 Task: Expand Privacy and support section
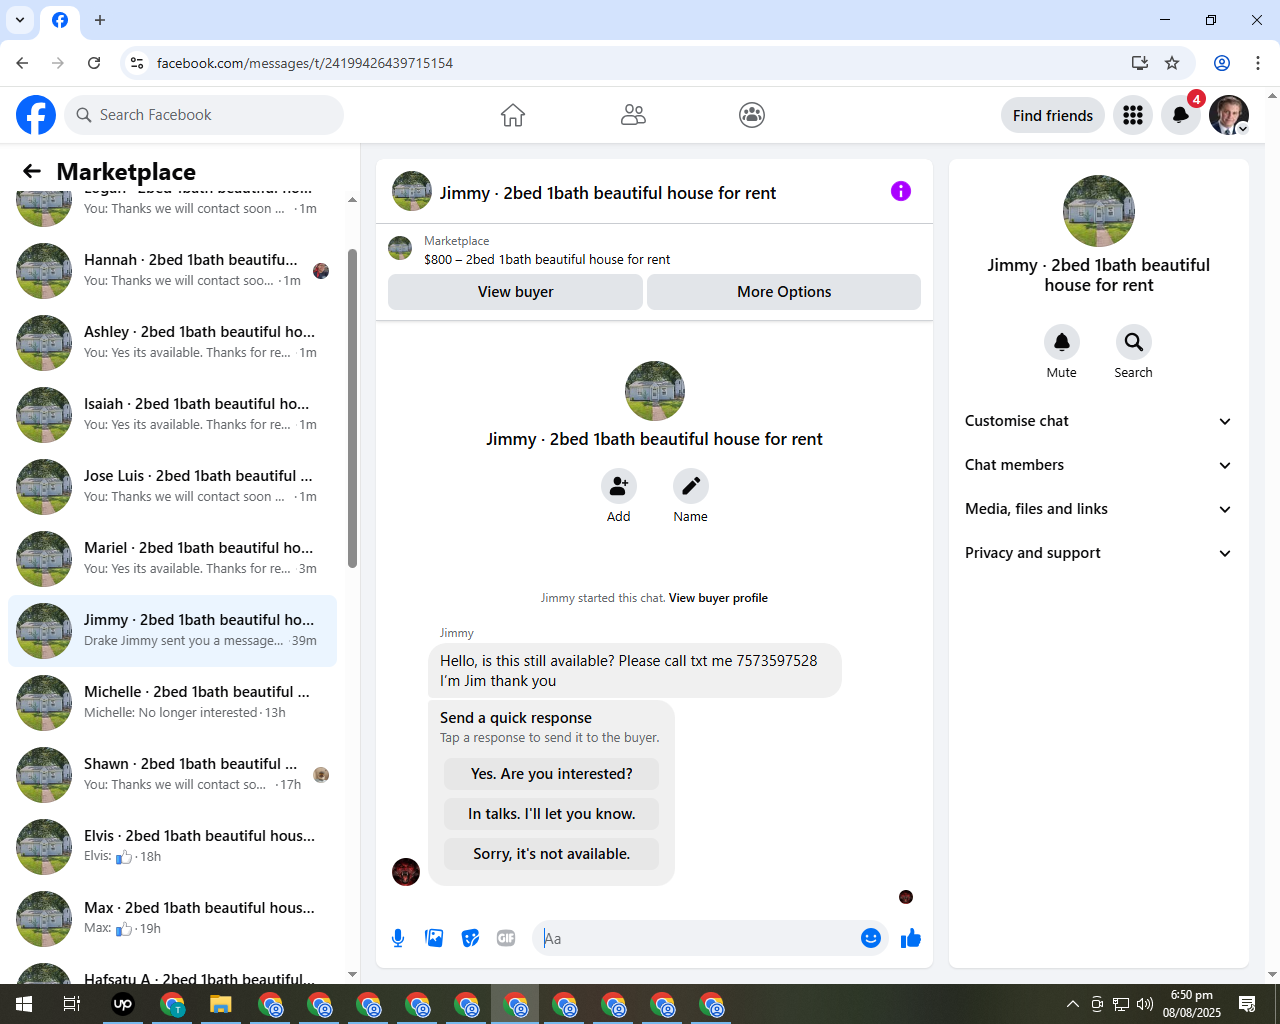coord(1099,553)
